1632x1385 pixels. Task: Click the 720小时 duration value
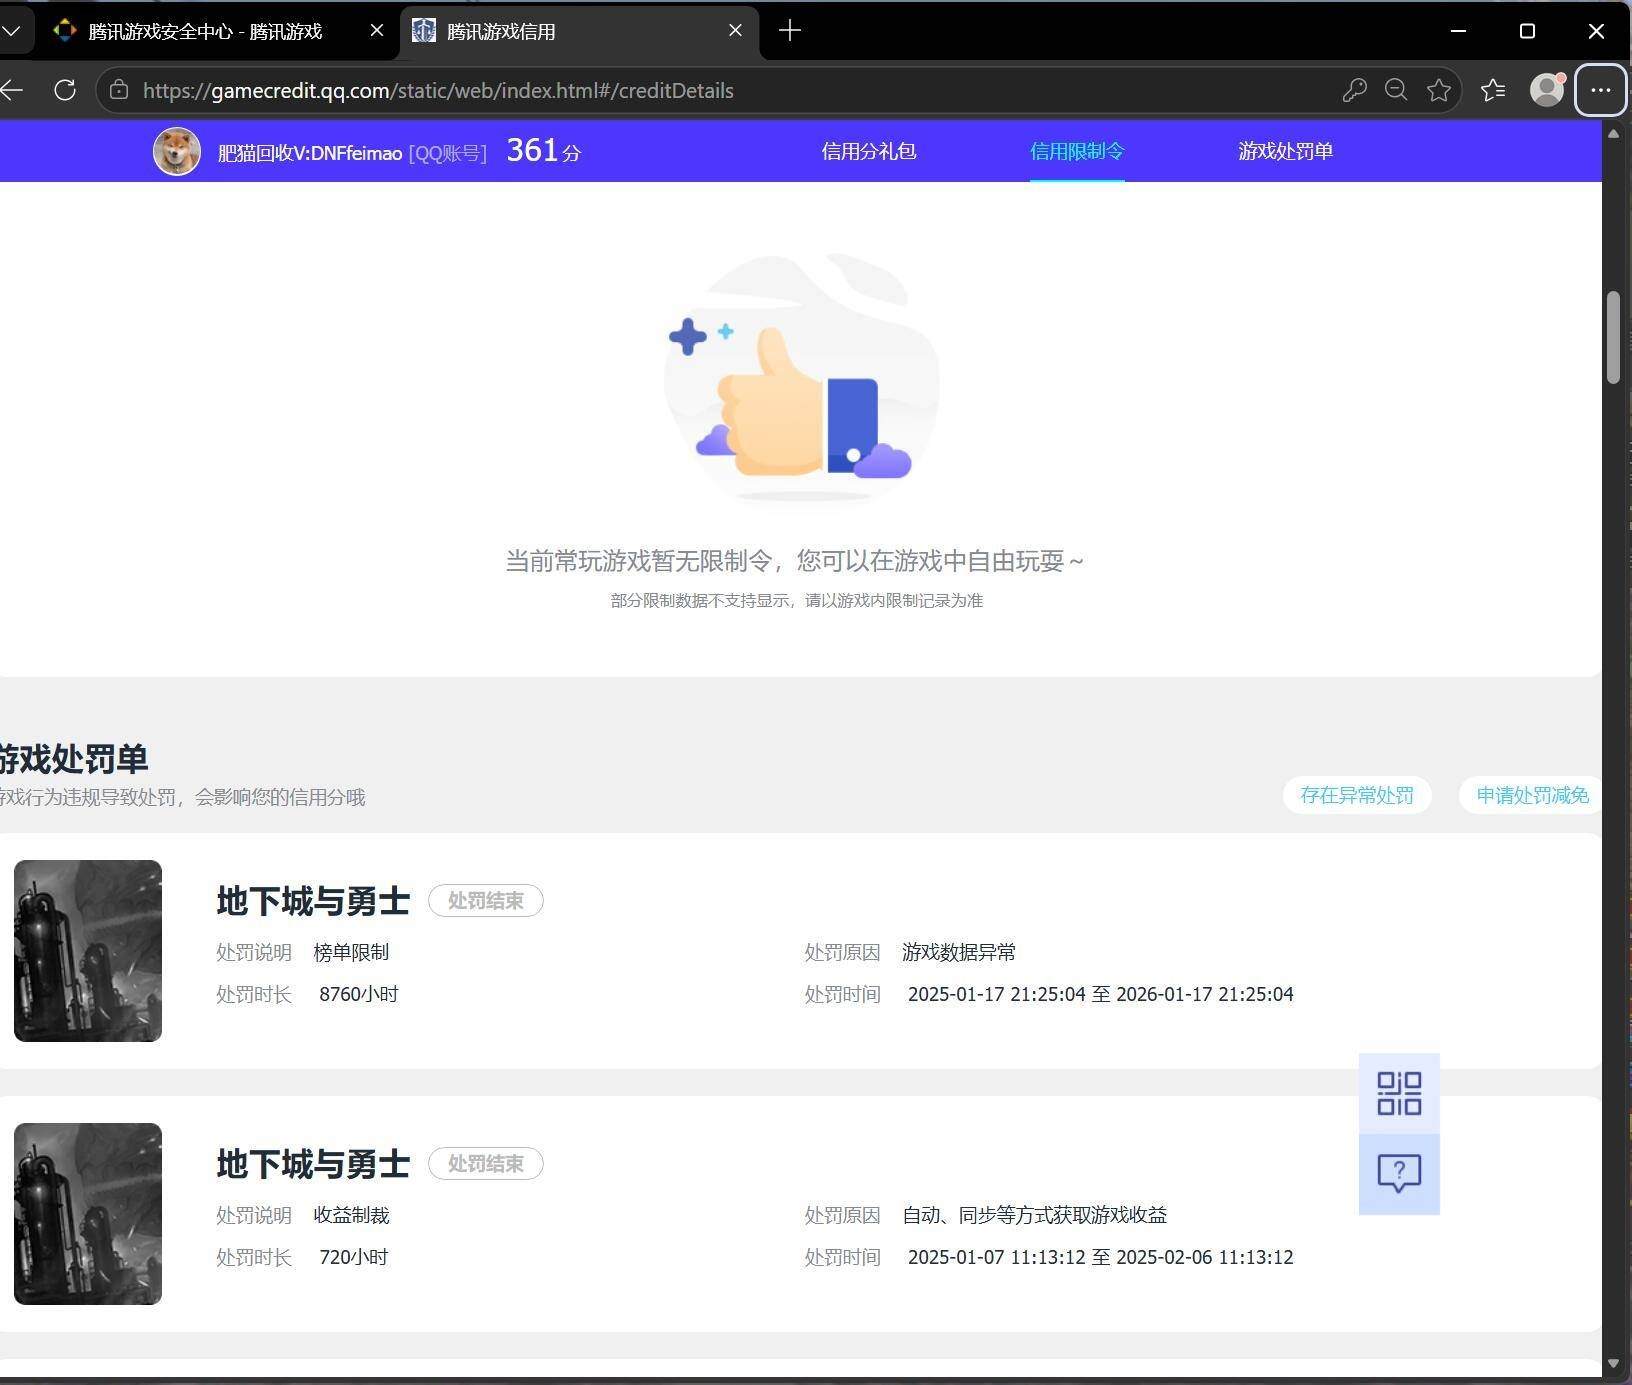point(354,1257)
